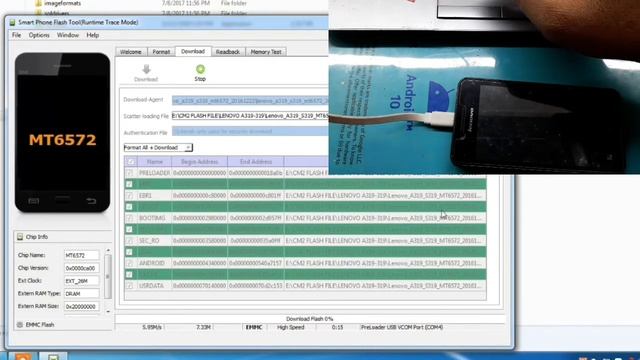Click the Ext Clock field EXT_26M
The width and height of the screenshot is (640, 360).
coord(81,281)
